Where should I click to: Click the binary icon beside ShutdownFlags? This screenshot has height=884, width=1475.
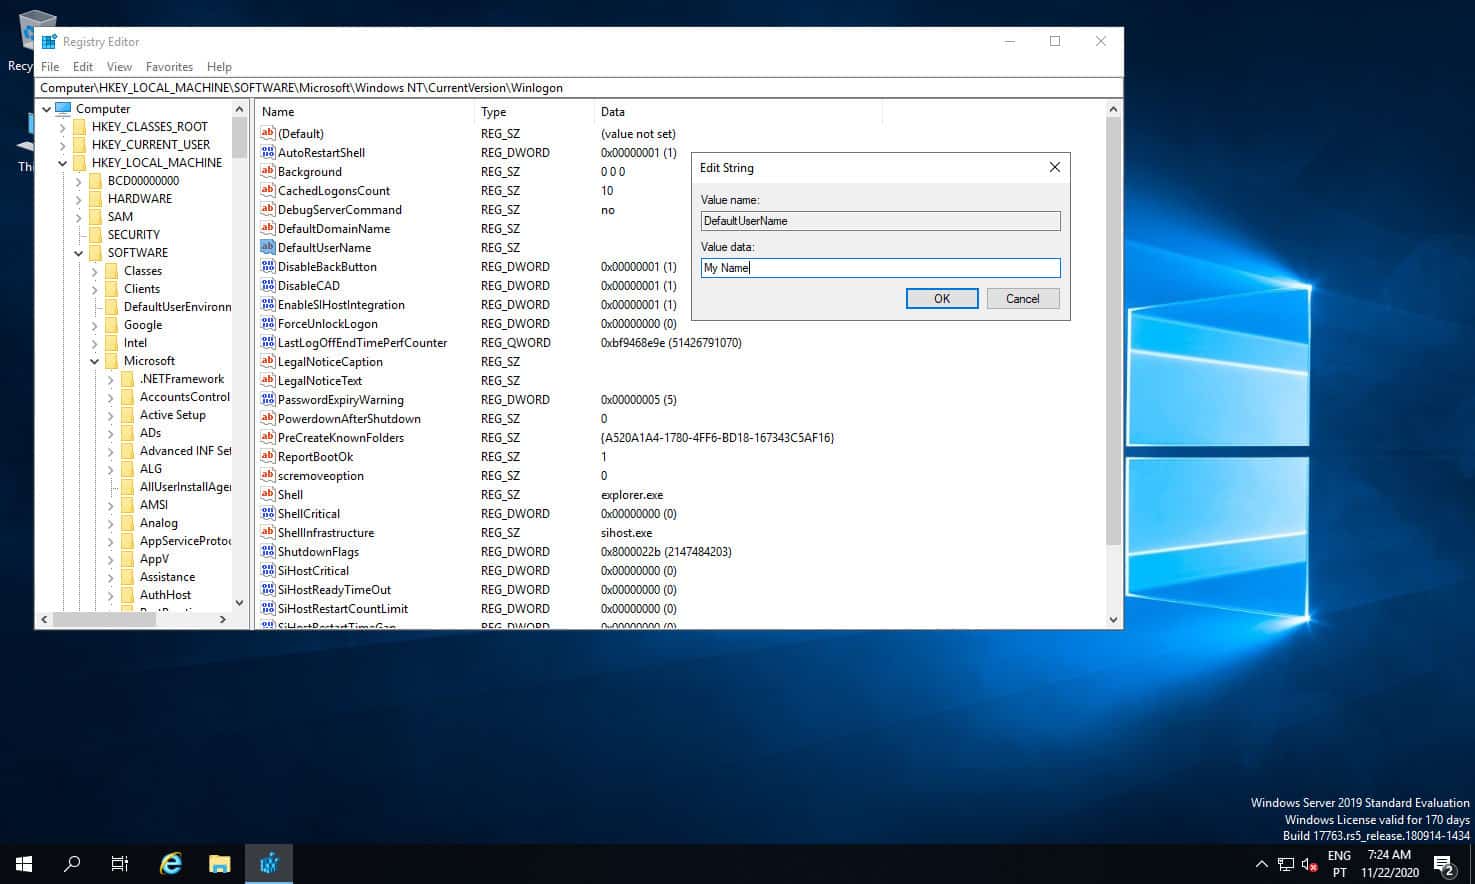click(x=267, y=551)
